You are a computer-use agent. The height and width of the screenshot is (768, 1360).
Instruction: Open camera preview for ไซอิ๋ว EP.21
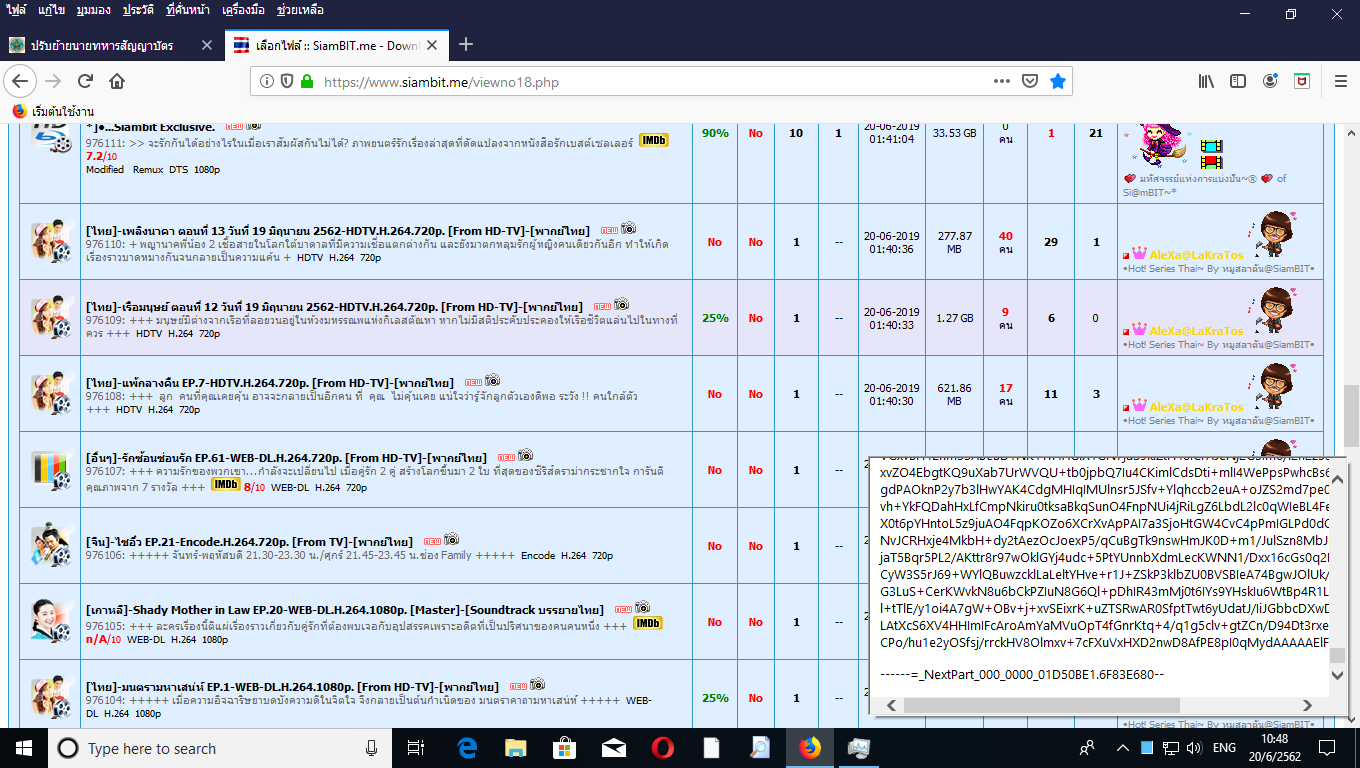click(451, 539)
